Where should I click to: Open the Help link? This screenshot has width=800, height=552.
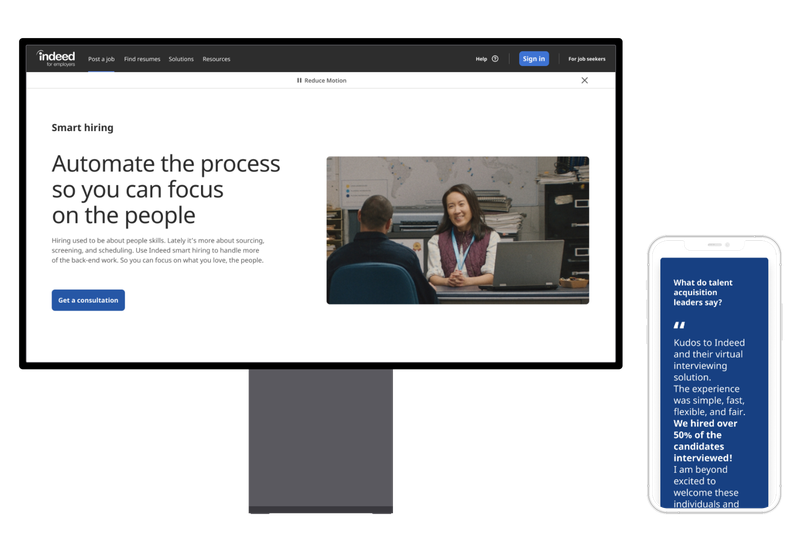[481, 59]
